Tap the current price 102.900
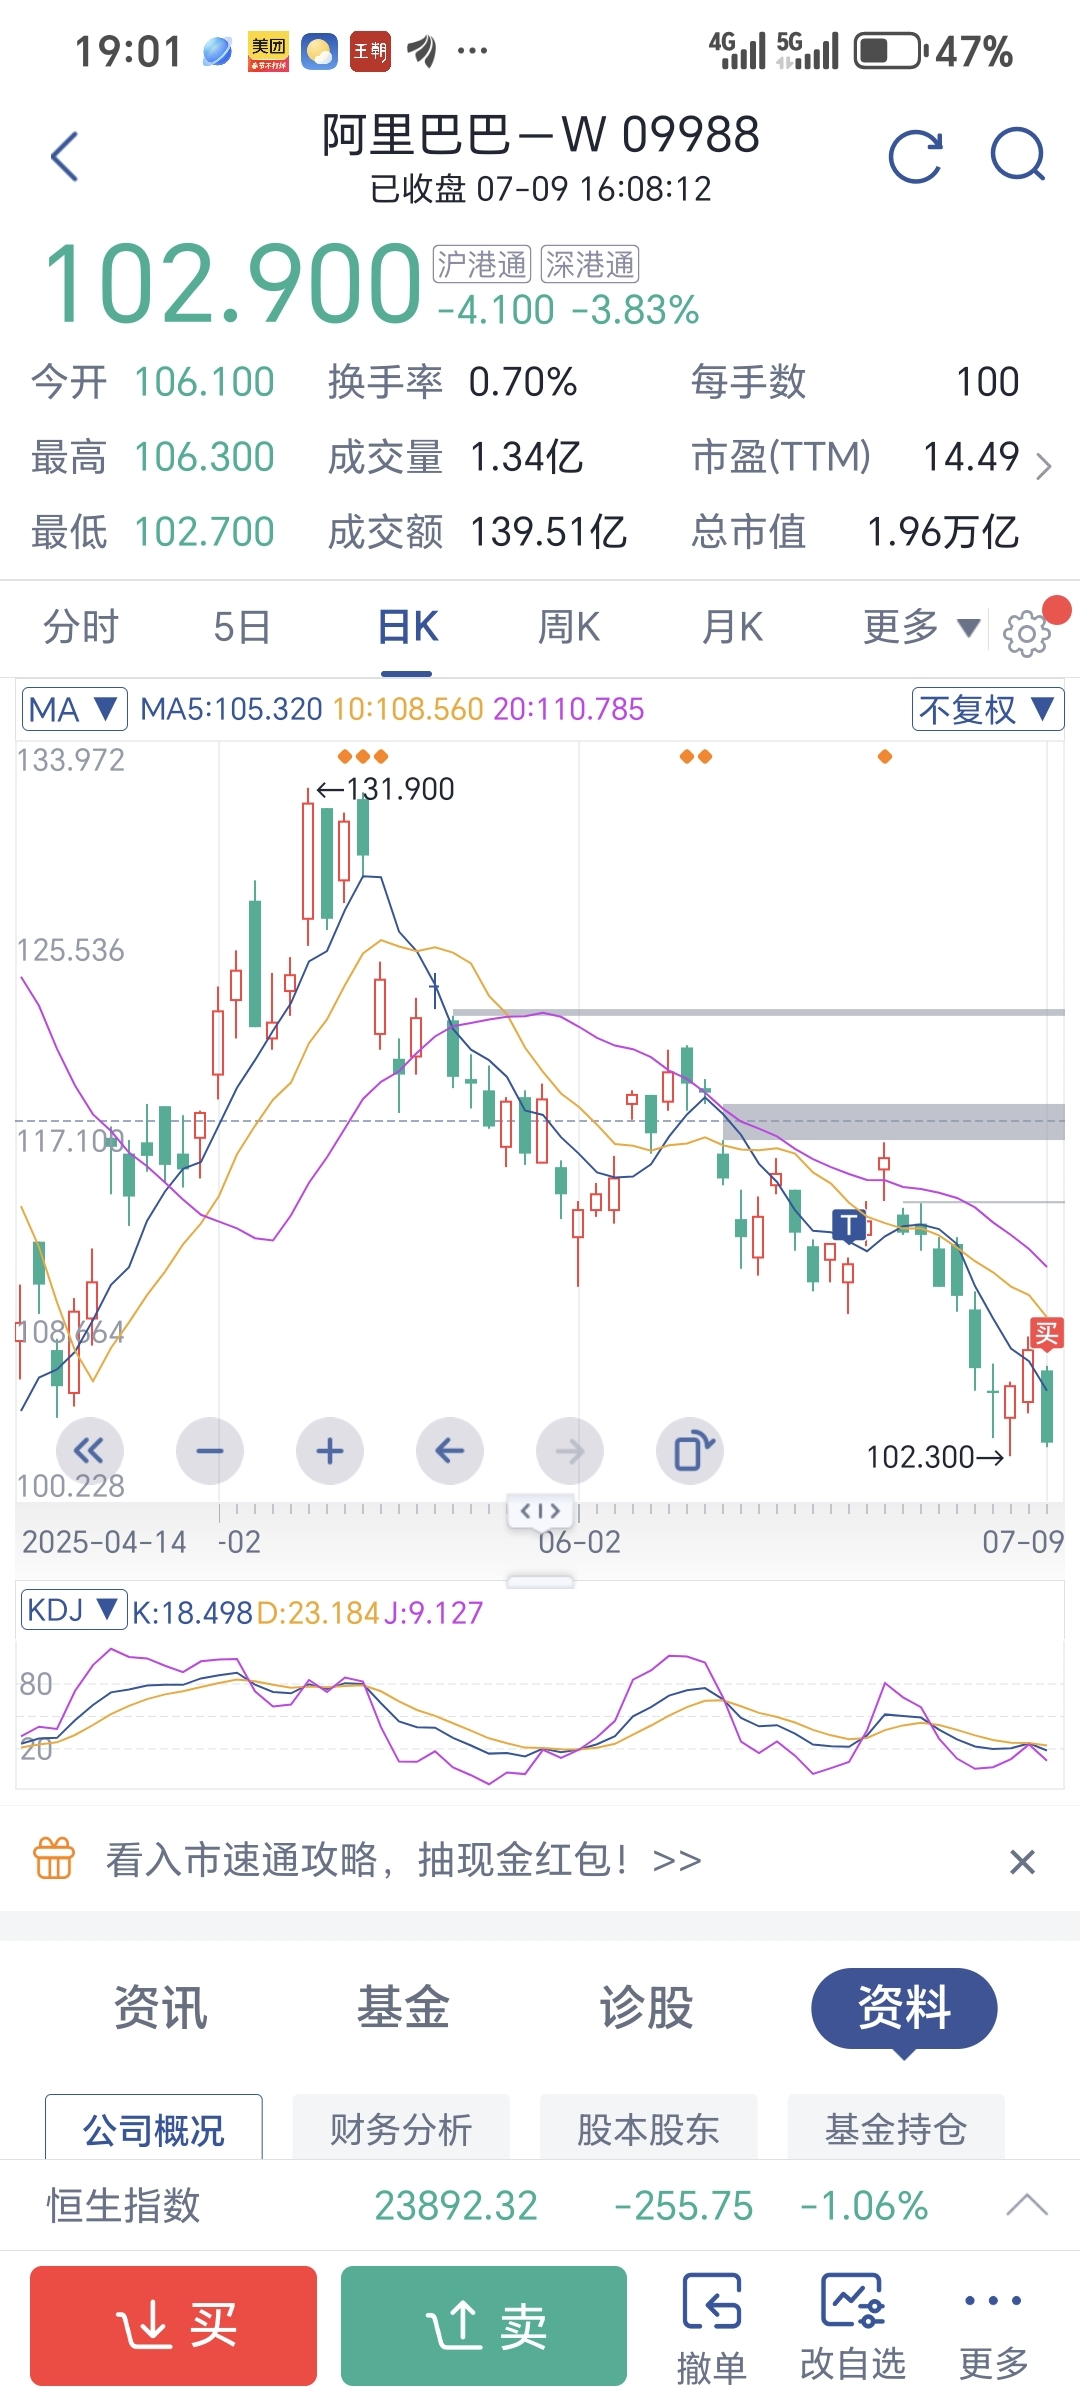 coord(232,285)
